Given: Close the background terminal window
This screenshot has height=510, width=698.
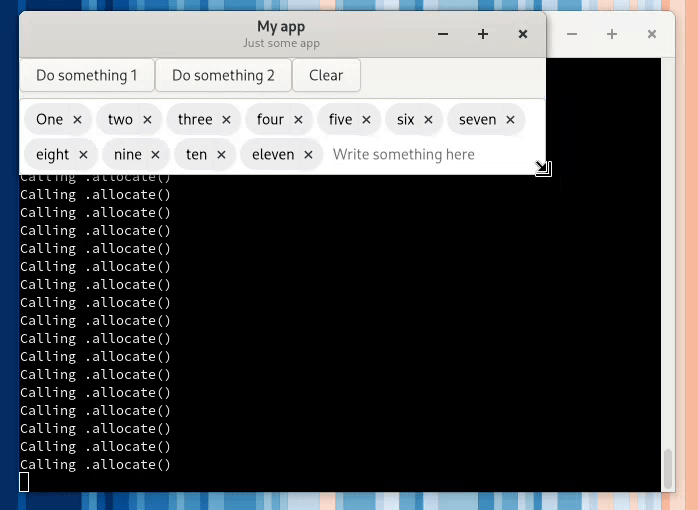Looking at the screenshot, I should pos(652,34).
